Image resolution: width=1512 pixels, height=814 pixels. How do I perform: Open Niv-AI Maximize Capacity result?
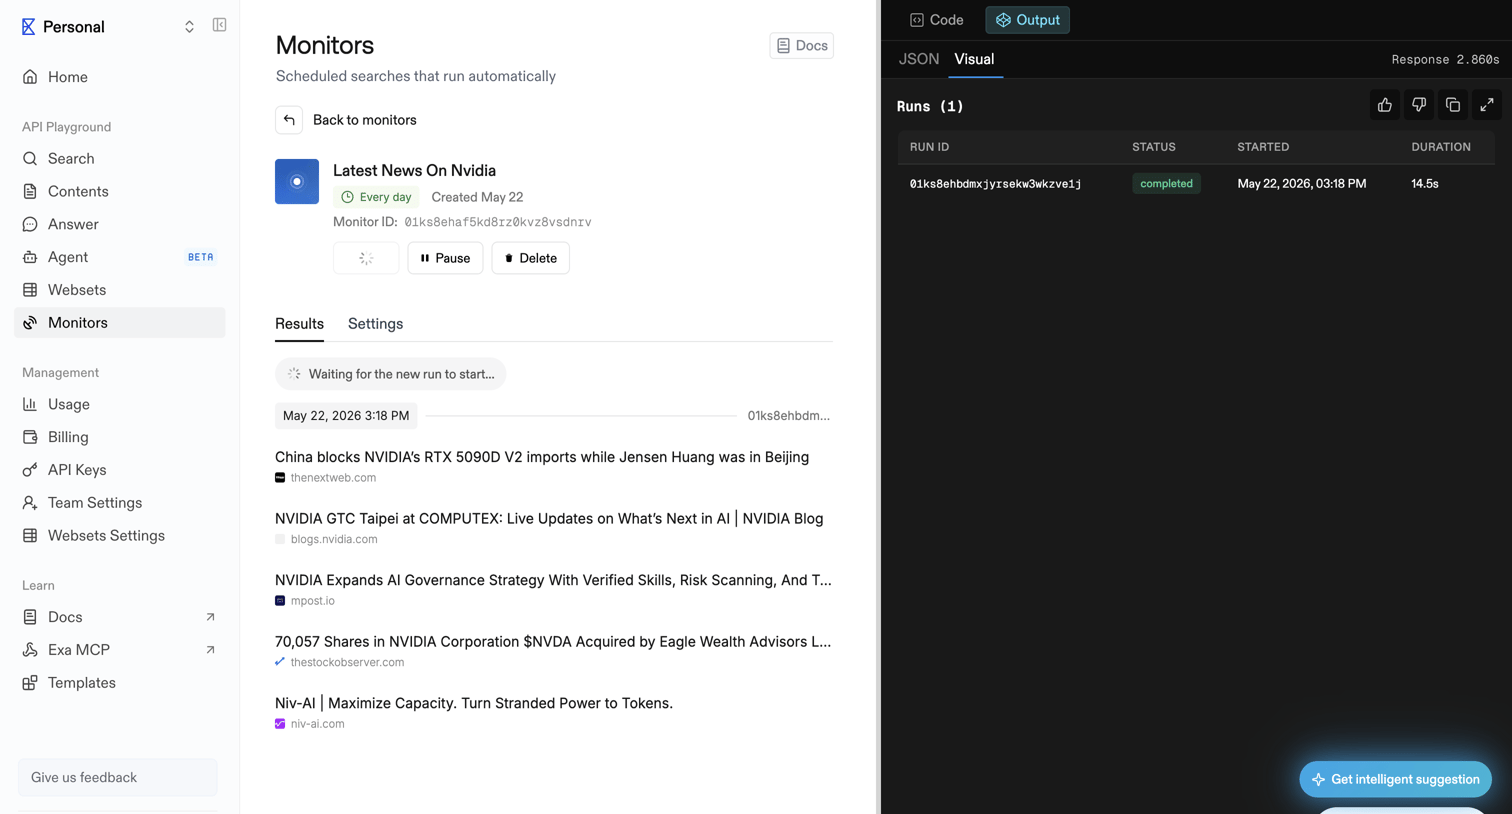(x=474, y=703)
